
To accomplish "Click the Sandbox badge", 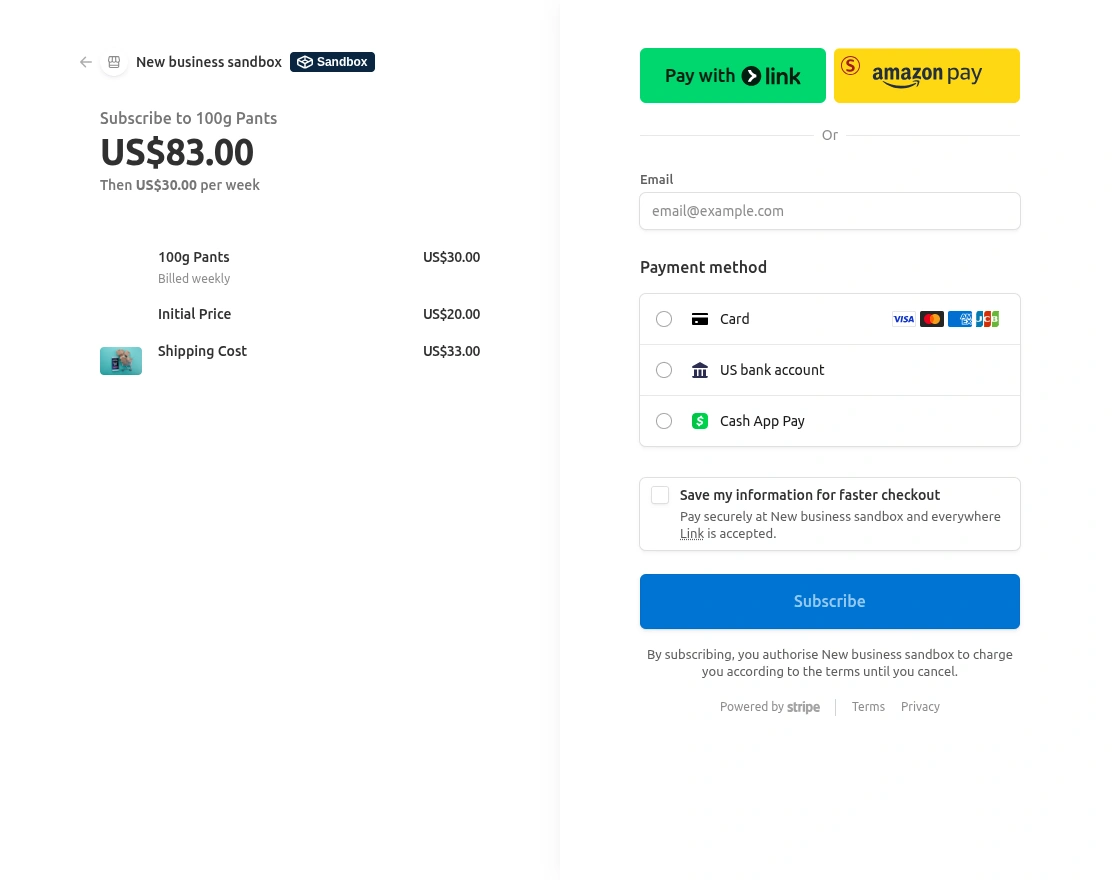I will 332,61.
